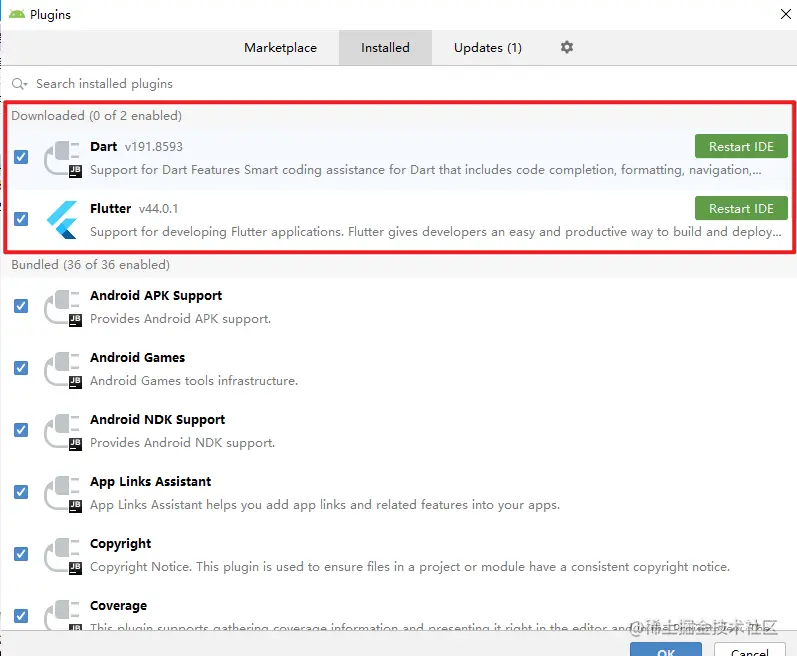Viewport: 797px width, 656px height.
Task: Click 'Android Games tools infrastructure.' description
Action: pos(194,381)
